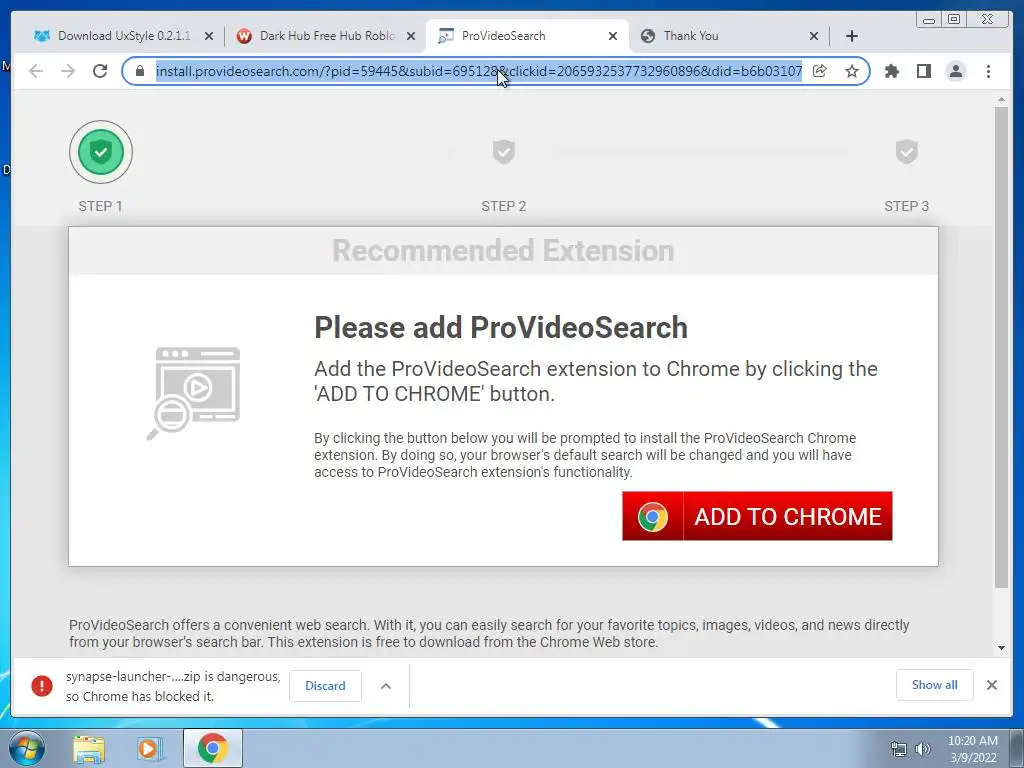Open the network tray icon
The width and height of the screenshot is (1024, 768).
pos(899,749)
